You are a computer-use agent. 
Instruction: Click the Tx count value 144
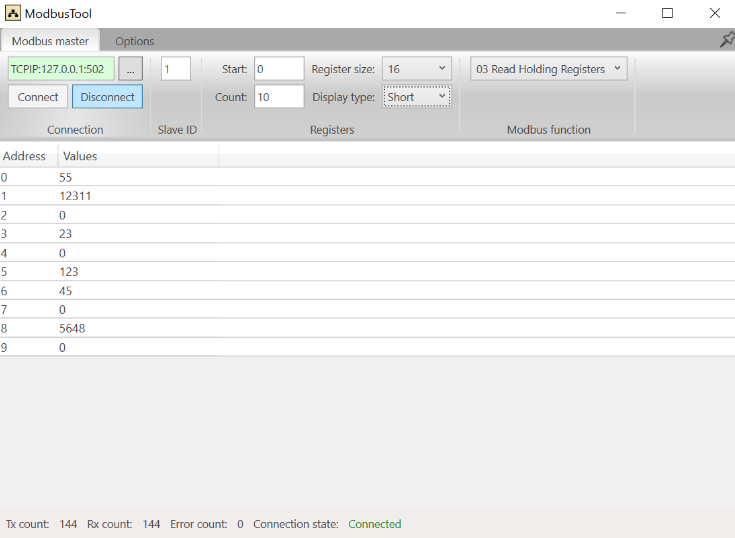point(68,524)
